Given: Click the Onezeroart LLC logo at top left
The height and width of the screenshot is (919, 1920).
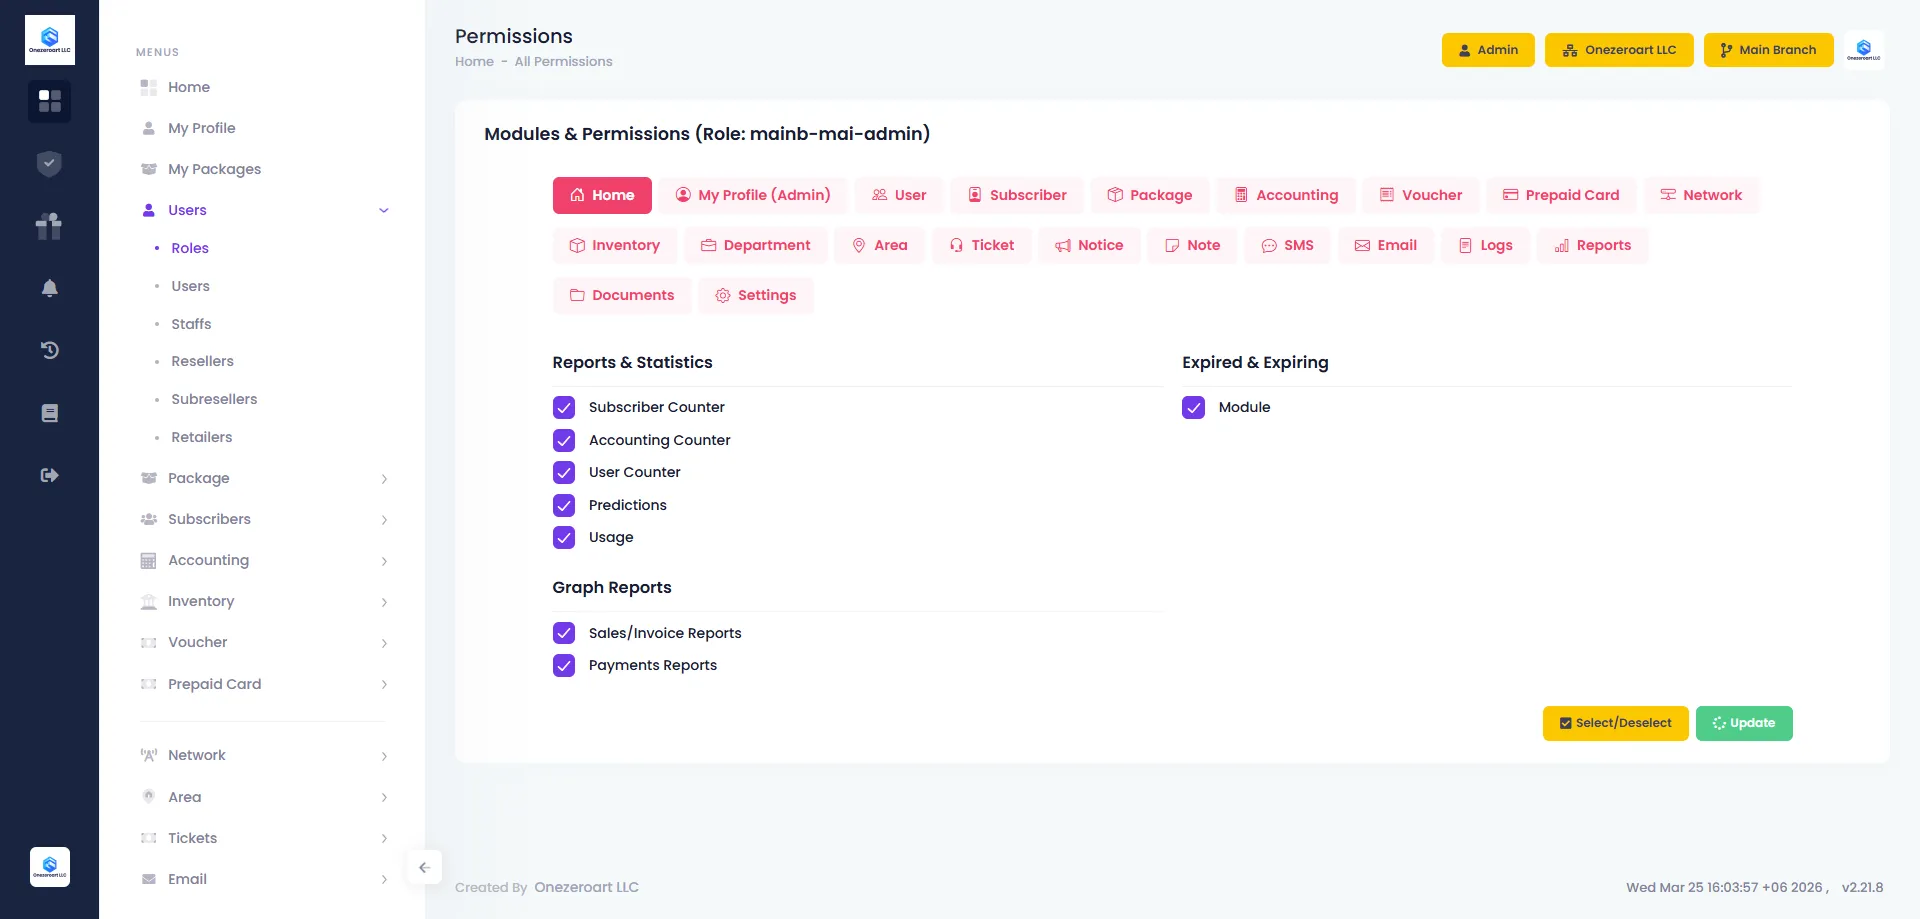Looking at the screenshot, I should (49, 39).
